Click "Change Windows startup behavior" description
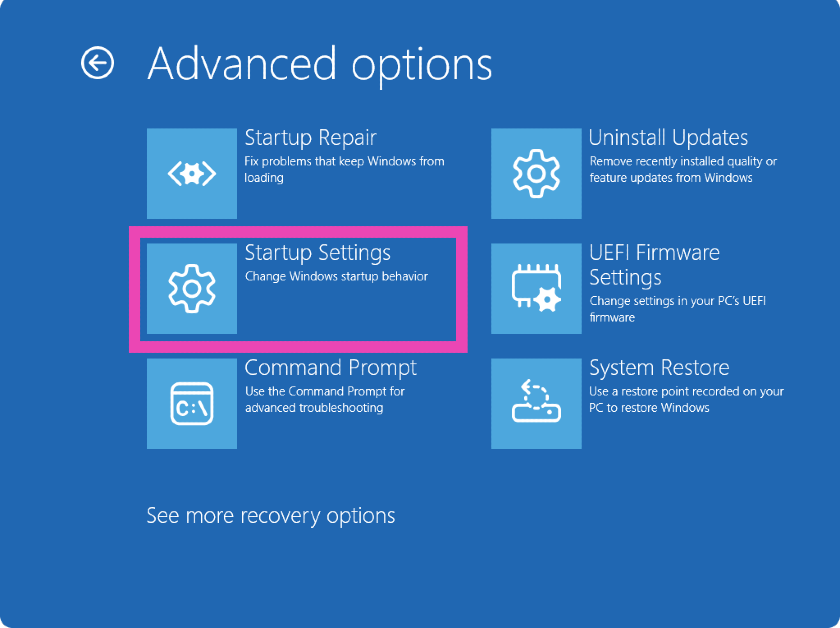This screenshot has height=628, width=840. tap(336, 276)
